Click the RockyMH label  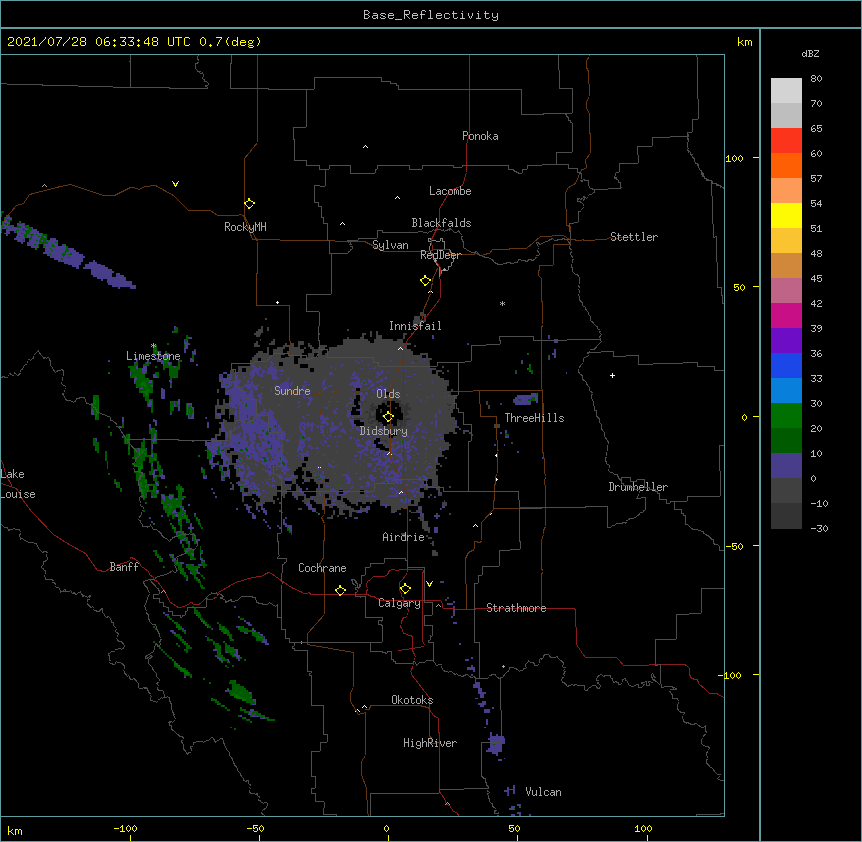point(245,227)
